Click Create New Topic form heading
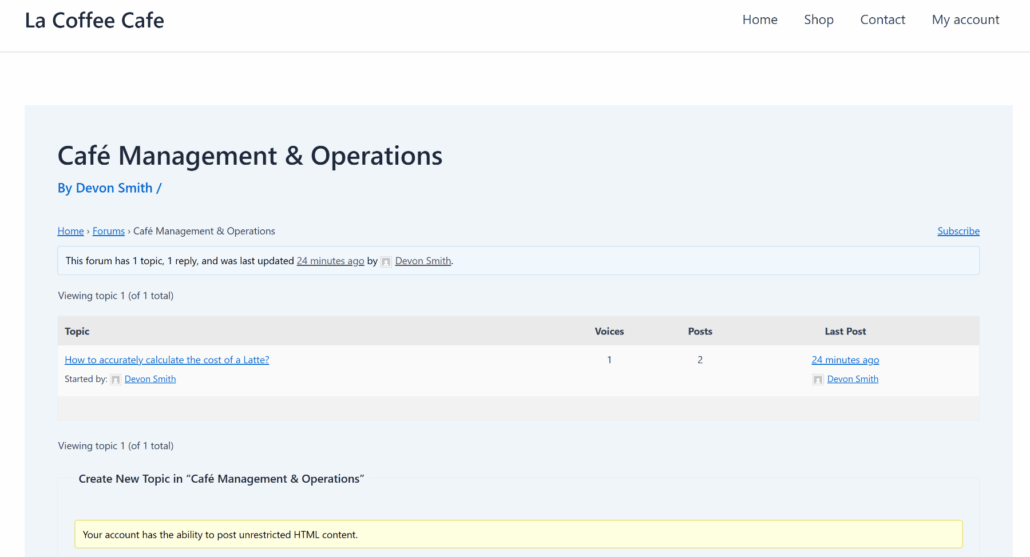Screen dimensions: 1030x557 221,479
